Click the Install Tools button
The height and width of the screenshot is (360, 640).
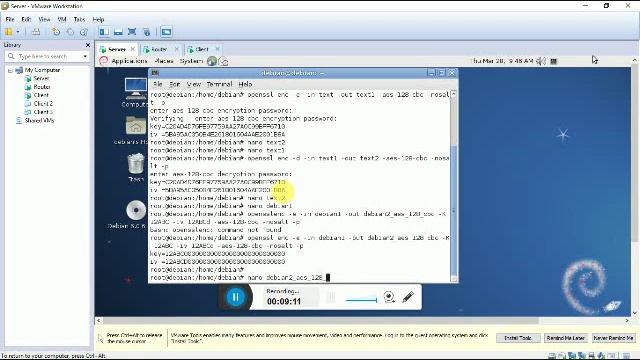click(518, 338)
